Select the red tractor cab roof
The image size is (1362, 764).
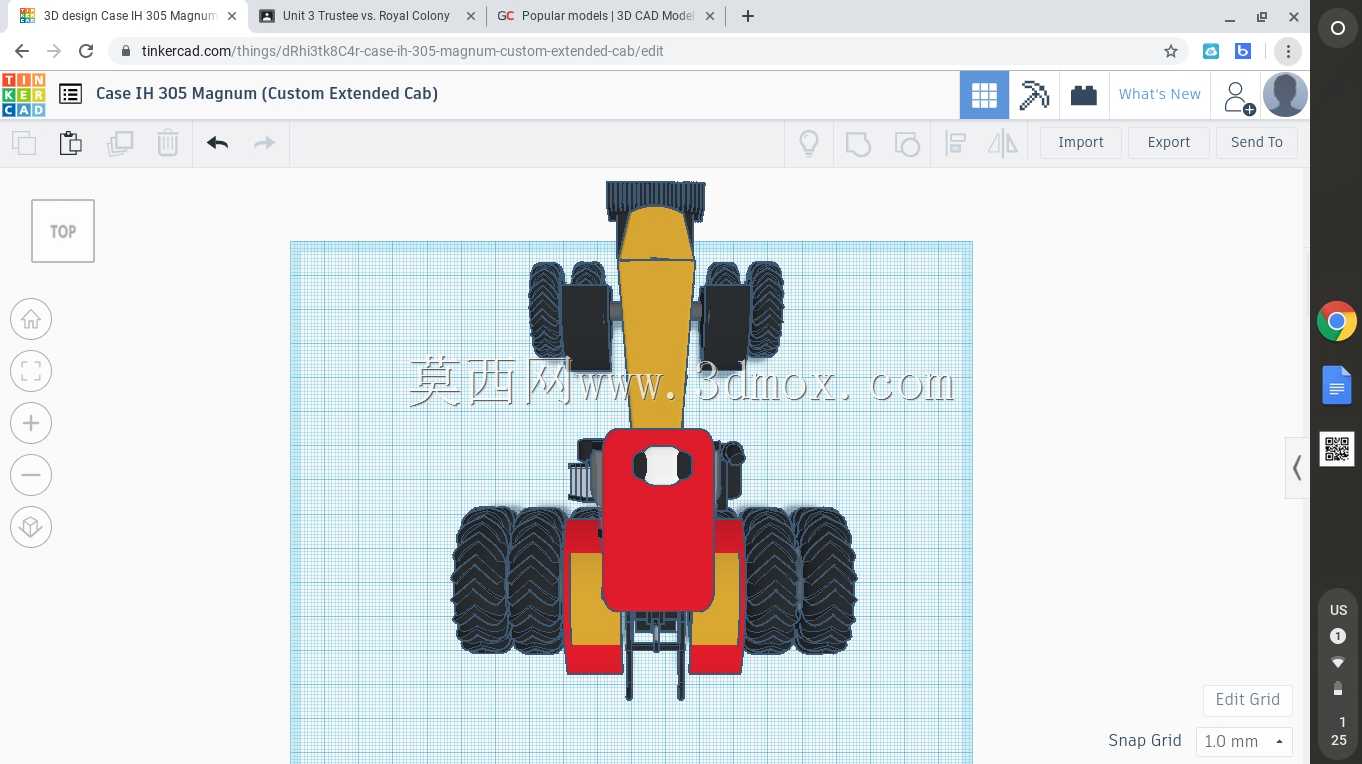coord(658,520)
